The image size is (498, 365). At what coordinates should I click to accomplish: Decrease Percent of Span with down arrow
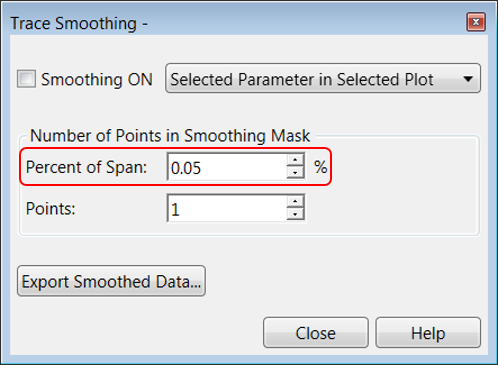click(295, 173)
